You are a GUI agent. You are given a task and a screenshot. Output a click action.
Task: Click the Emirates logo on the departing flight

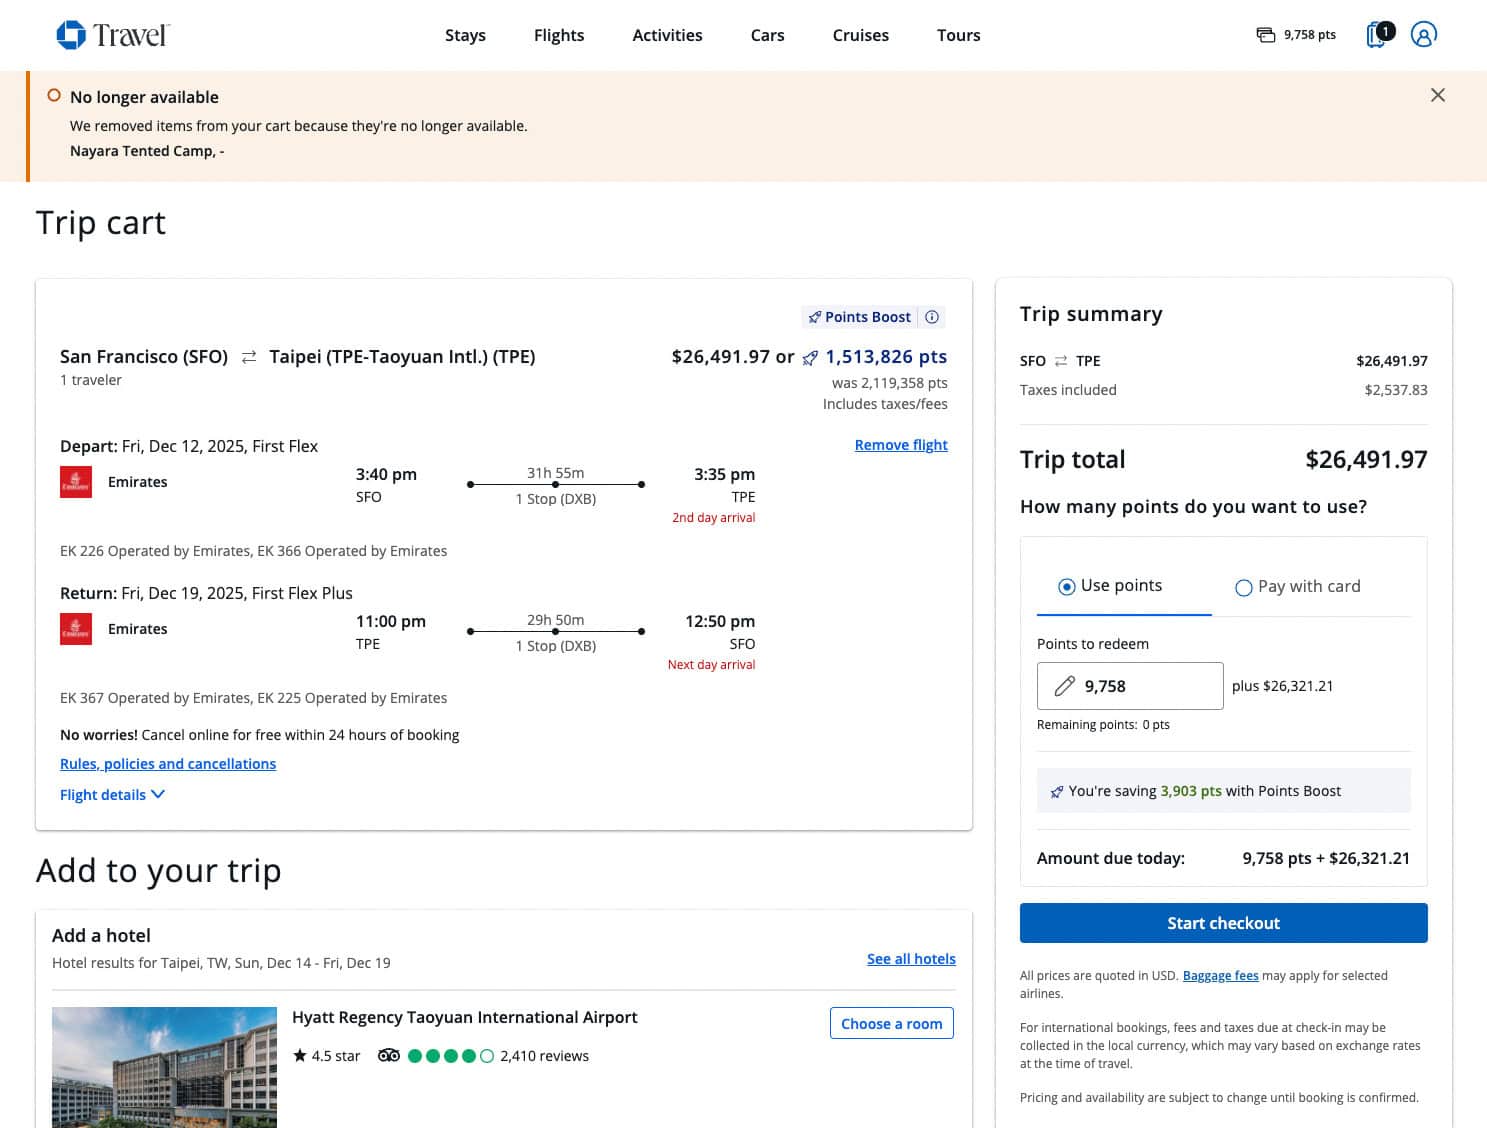[76, 482]
